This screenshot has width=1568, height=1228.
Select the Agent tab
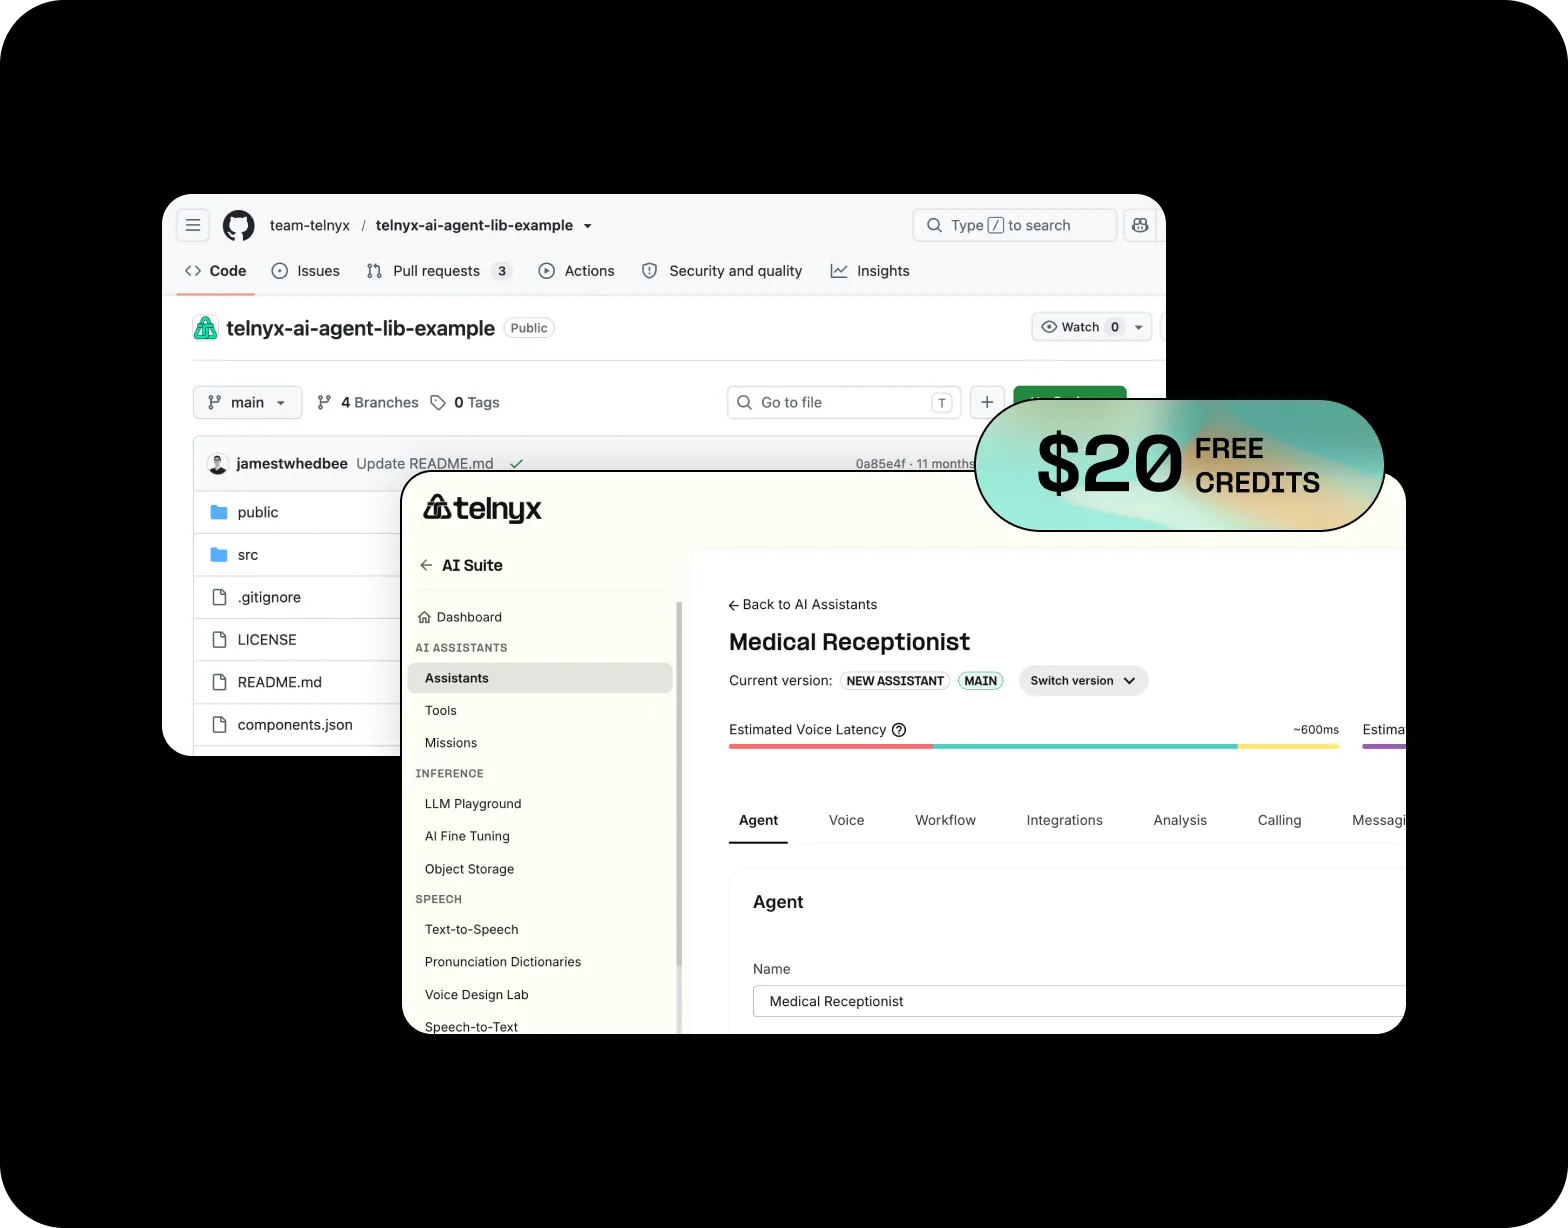pyautogui.click(x=758, y=820)
